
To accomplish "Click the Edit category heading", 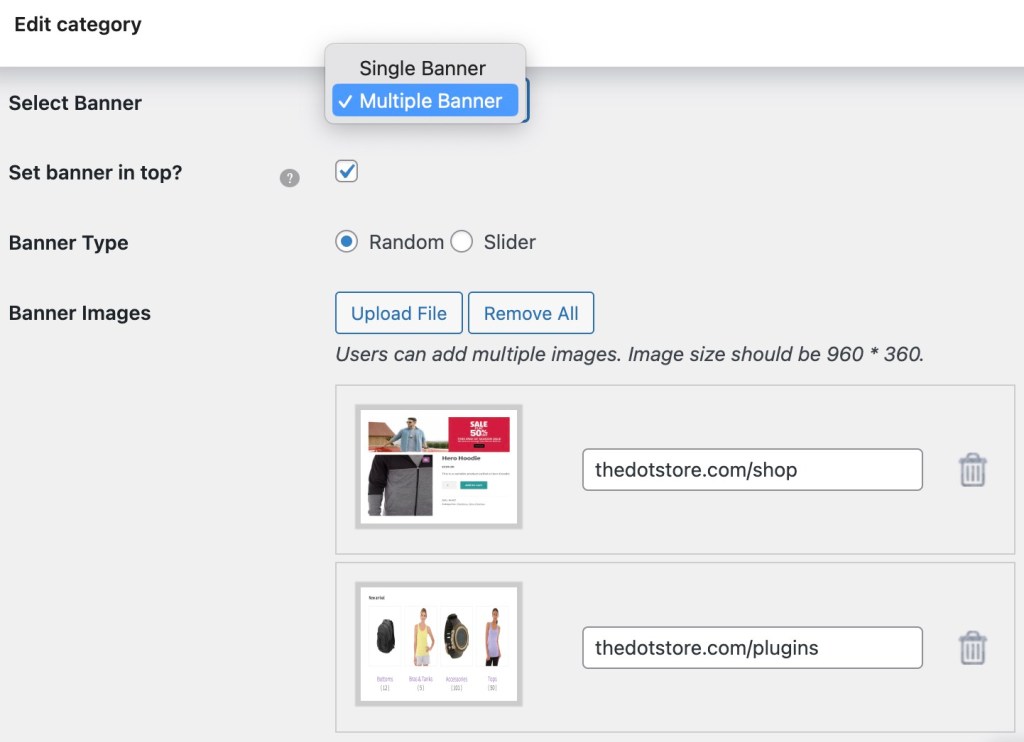I will tap(78, 24).
